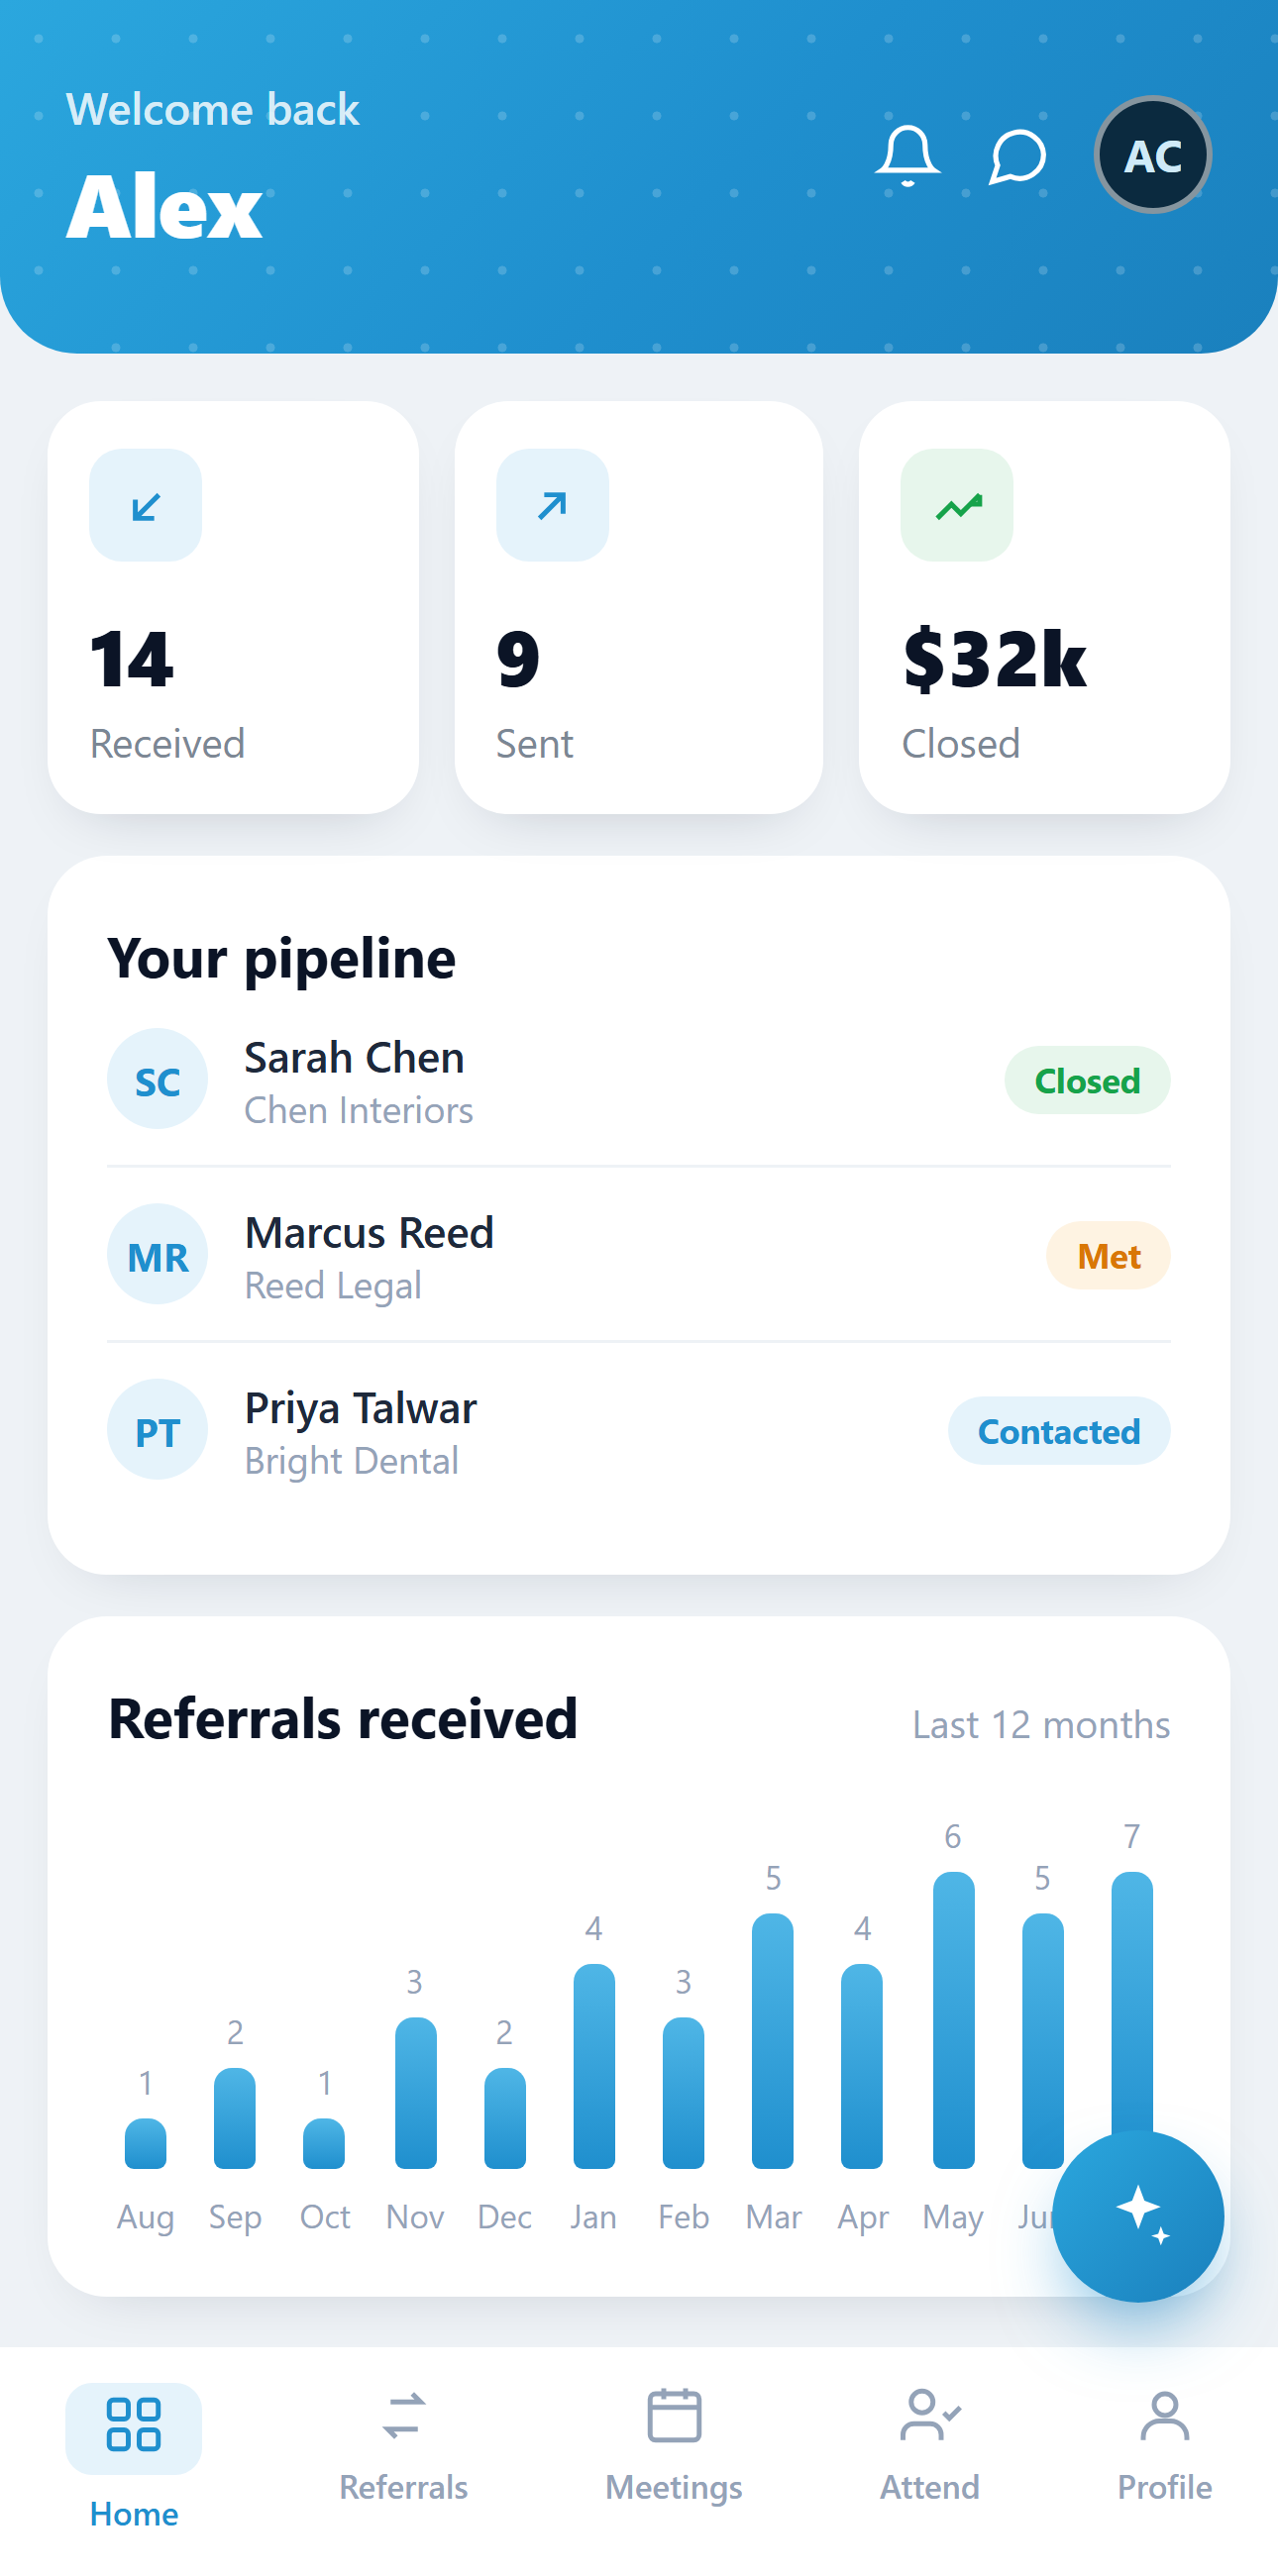1278x2576 pixels.
Task: Switch to the Meetings tab
Action: [674, 2446]
